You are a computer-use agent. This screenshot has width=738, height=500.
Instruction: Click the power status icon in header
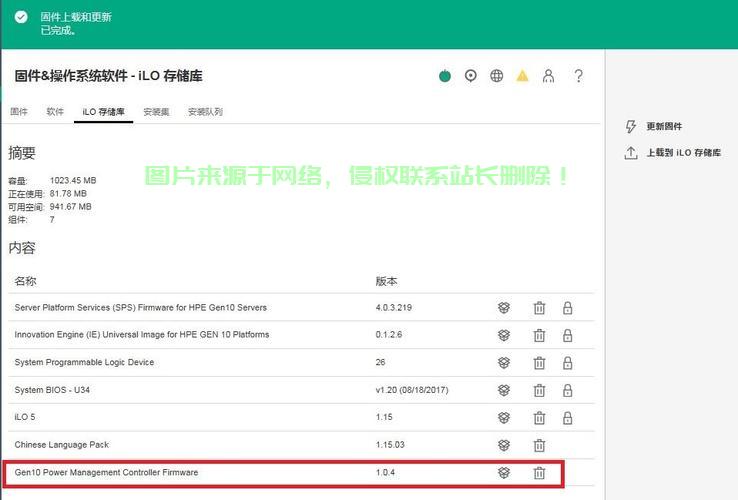pos(445,76)
